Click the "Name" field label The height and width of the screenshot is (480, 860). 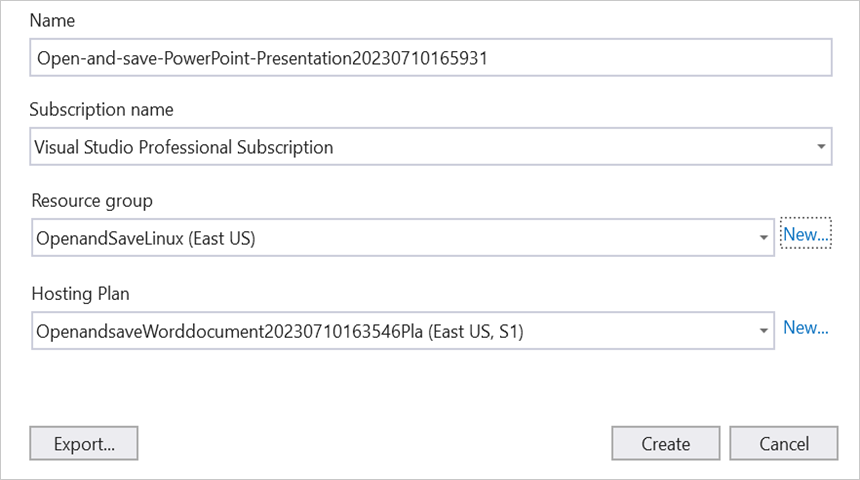point(52,20)
